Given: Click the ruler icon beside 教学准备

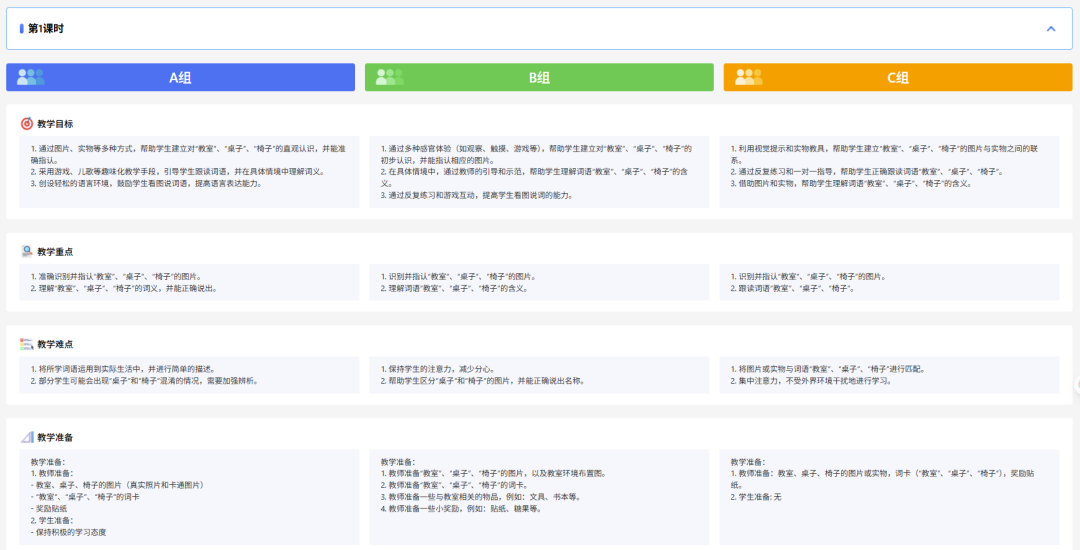Looking at the screenshot, I should point(27,436).
